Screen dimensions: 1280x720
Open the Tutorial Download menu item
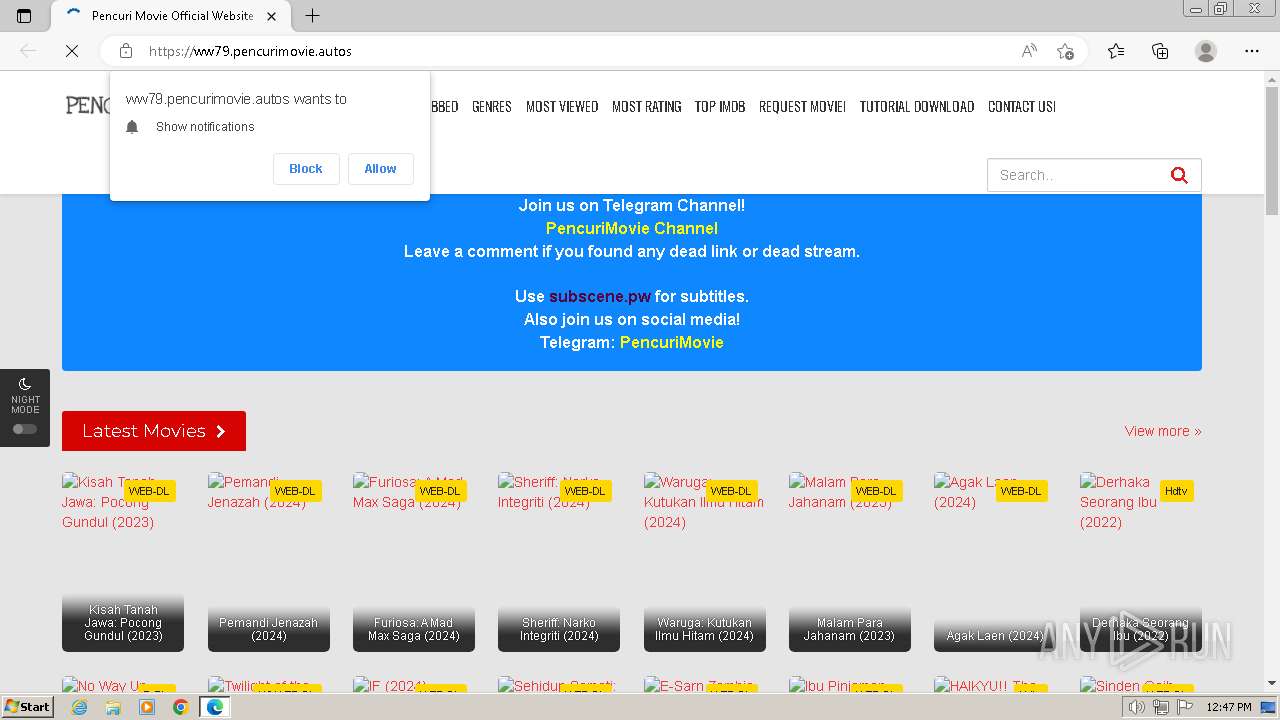(917, 107)
